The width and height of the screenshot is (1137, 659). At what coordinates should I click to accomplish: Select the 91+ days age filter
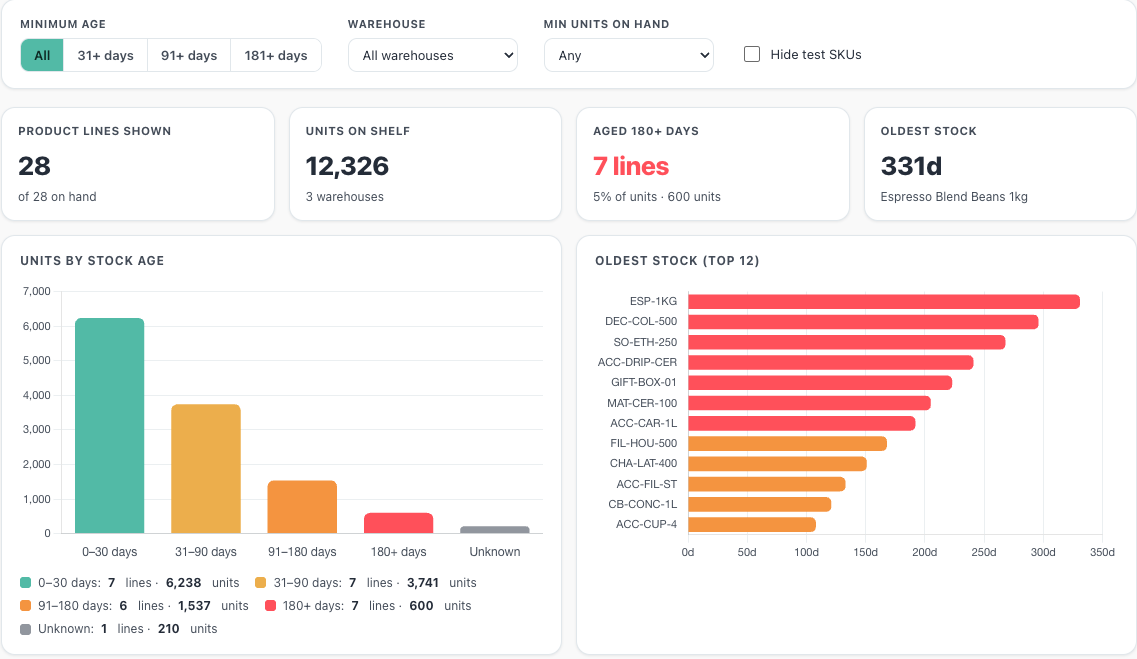189,55
